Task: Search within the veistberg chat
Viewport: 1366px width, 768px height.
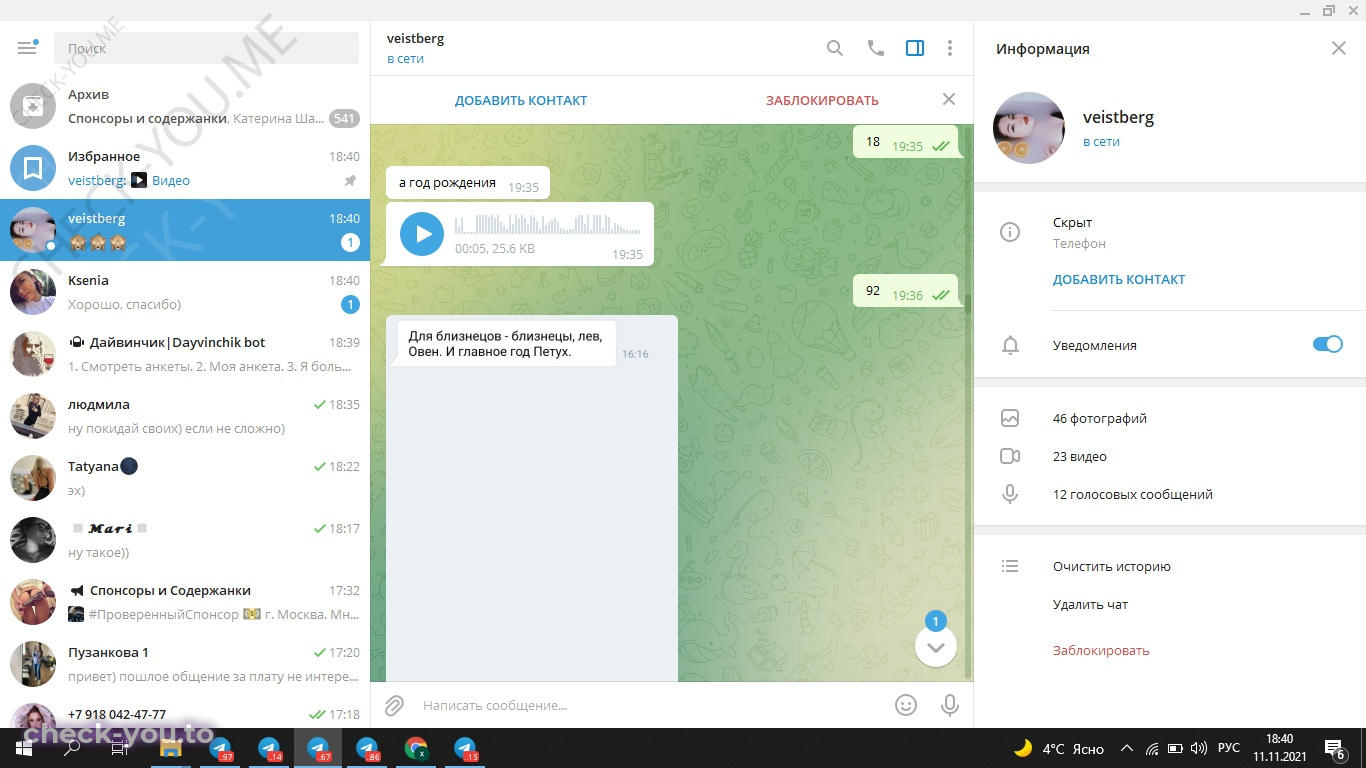Action: pyautogui.click(x=834, y=48)
